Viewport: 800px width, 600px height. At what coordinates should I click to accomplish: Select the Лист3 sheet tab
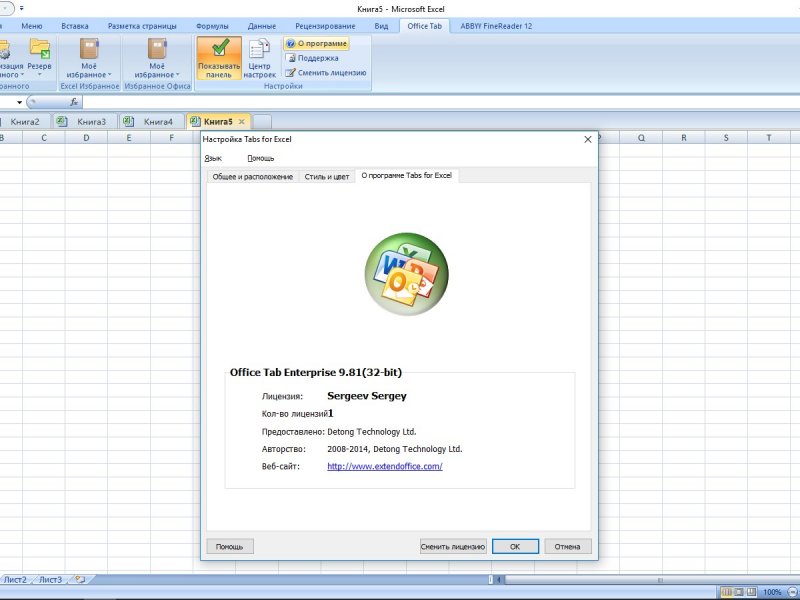click(x=51, y=580)
